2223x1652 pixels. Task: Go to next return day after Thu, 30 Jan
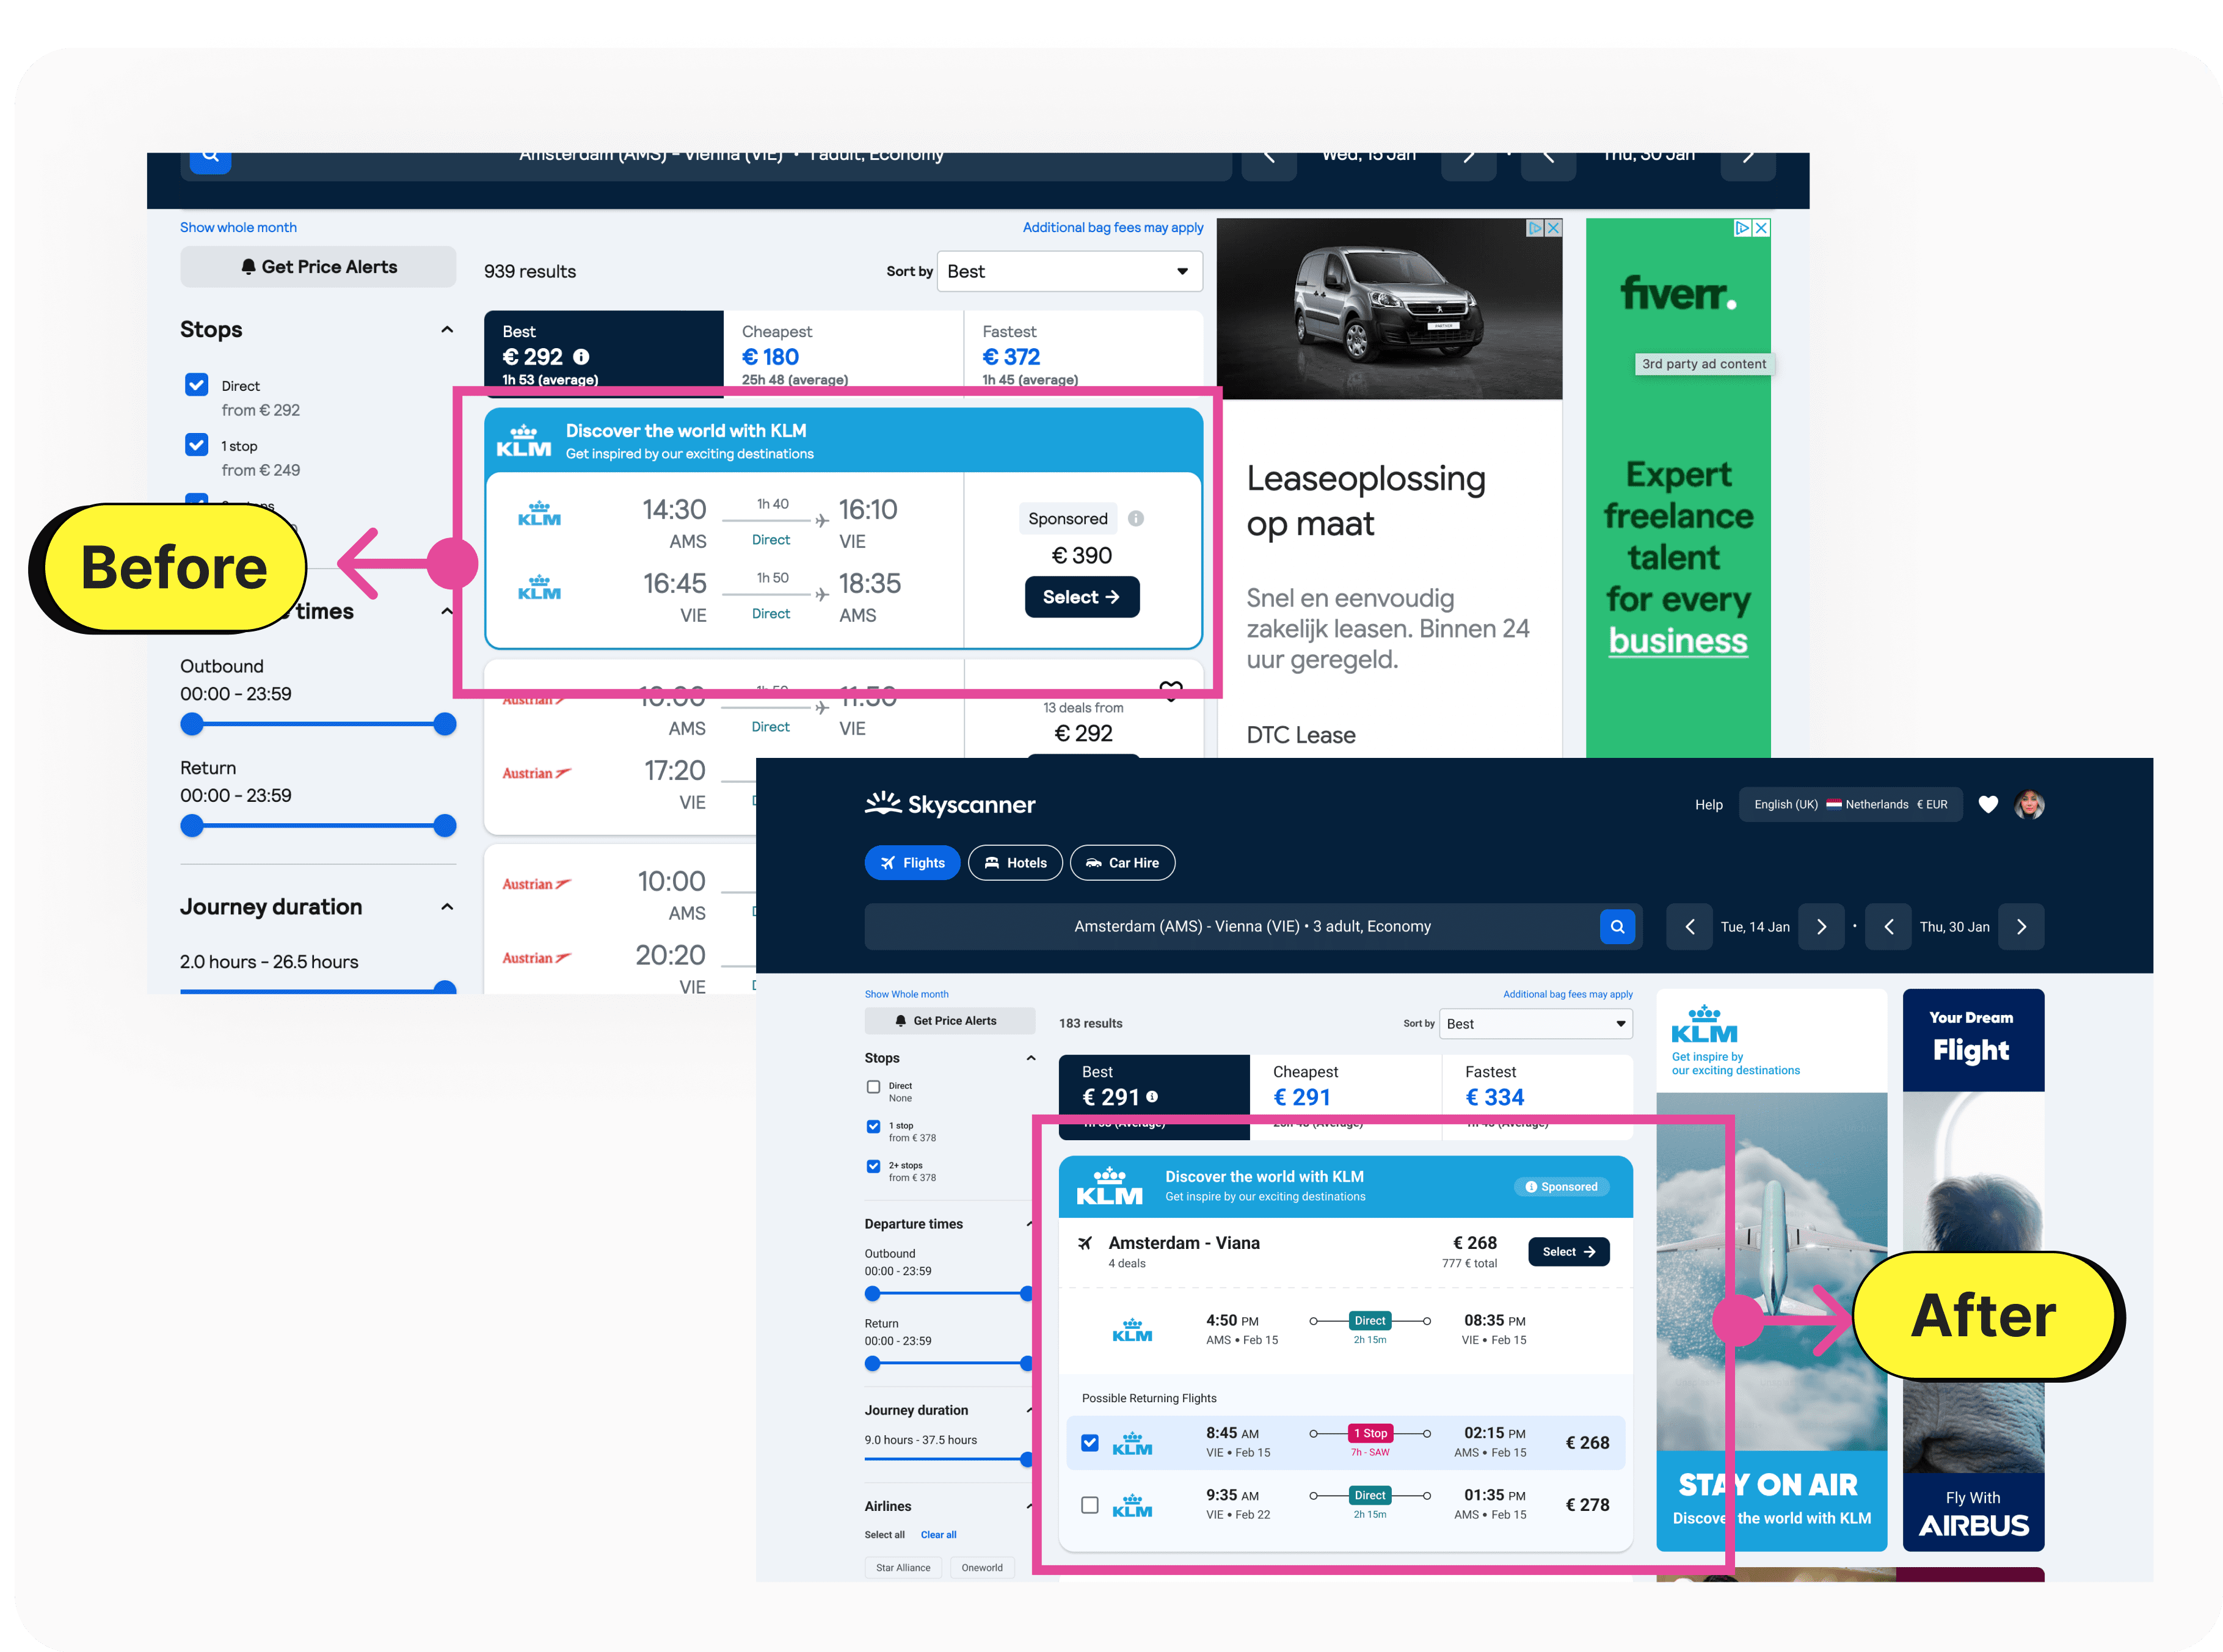(2021, 927)
